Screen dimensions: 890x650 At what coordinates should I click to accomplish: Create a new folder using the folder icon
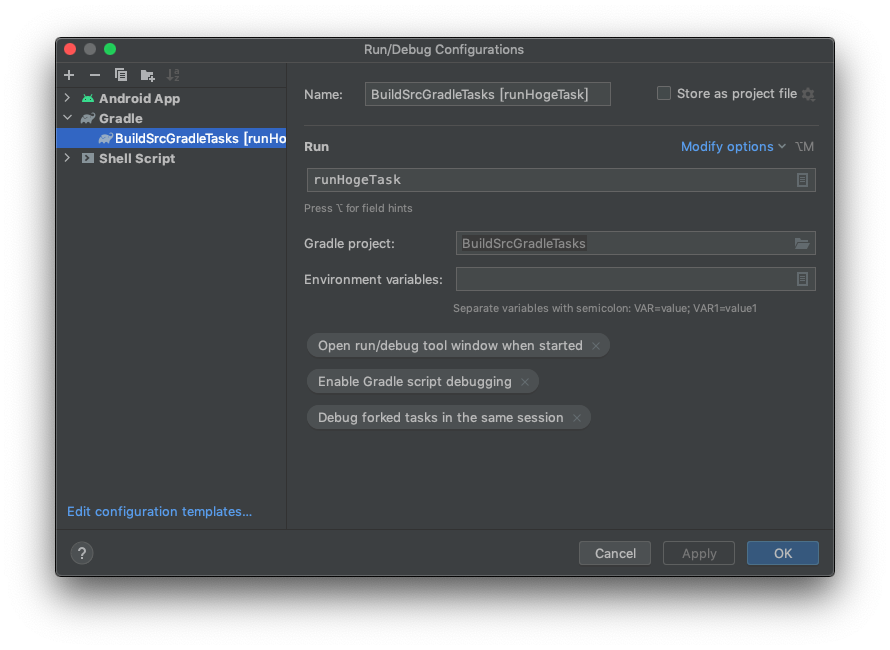pos(147,75)
